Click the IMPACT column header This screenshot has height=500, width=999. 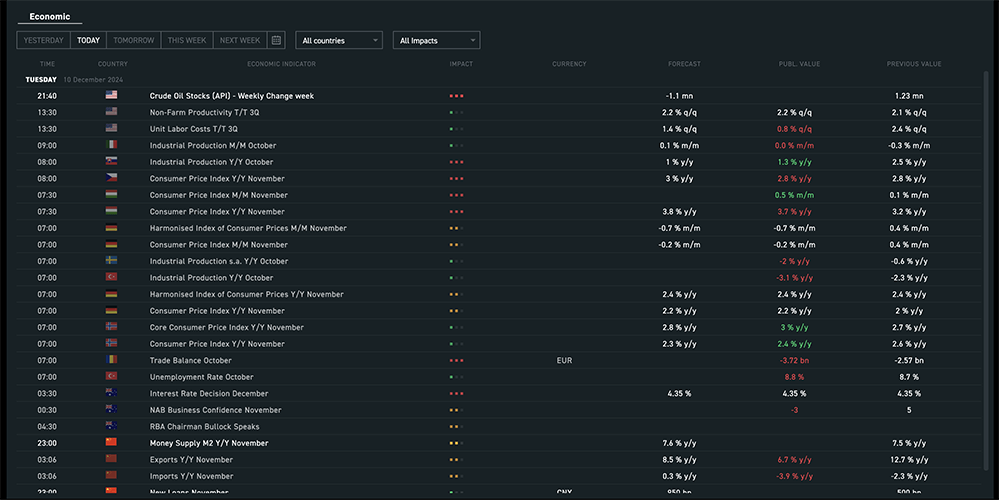click(461, 64)
